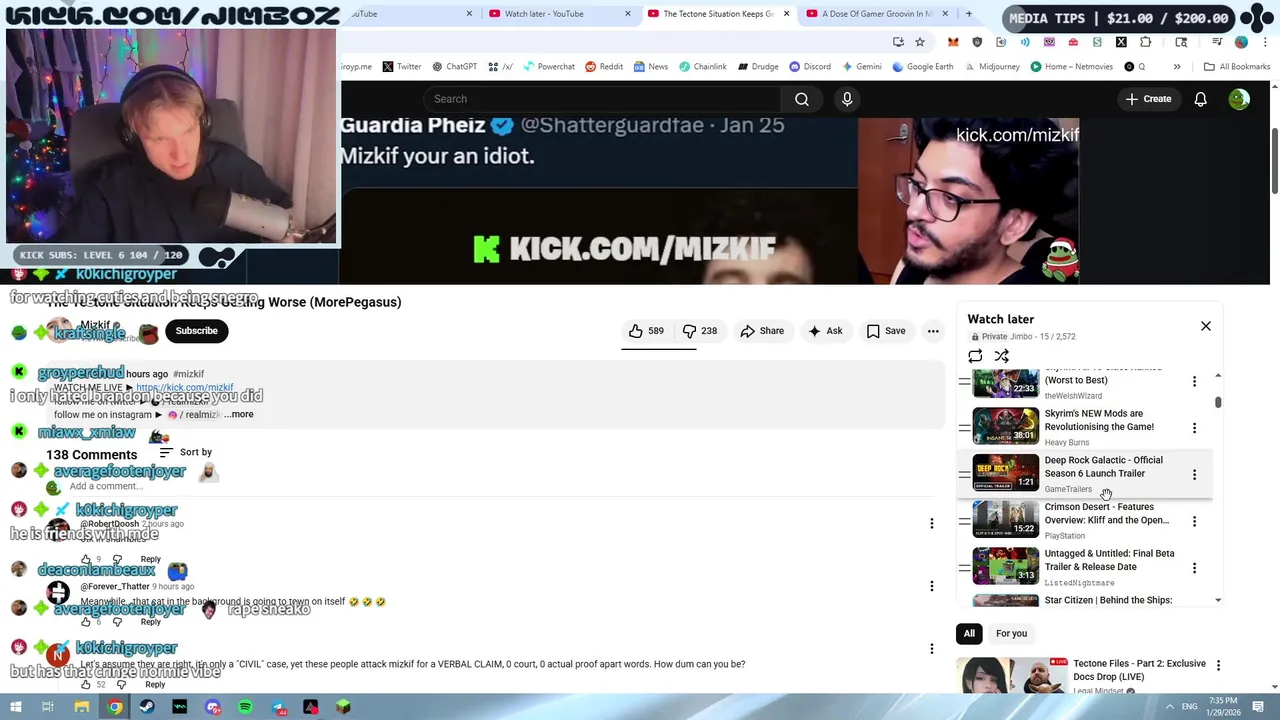This screenshot has width=1280, height=720.
Task: Open the All Bookmarks folder
Action: 1237,67
